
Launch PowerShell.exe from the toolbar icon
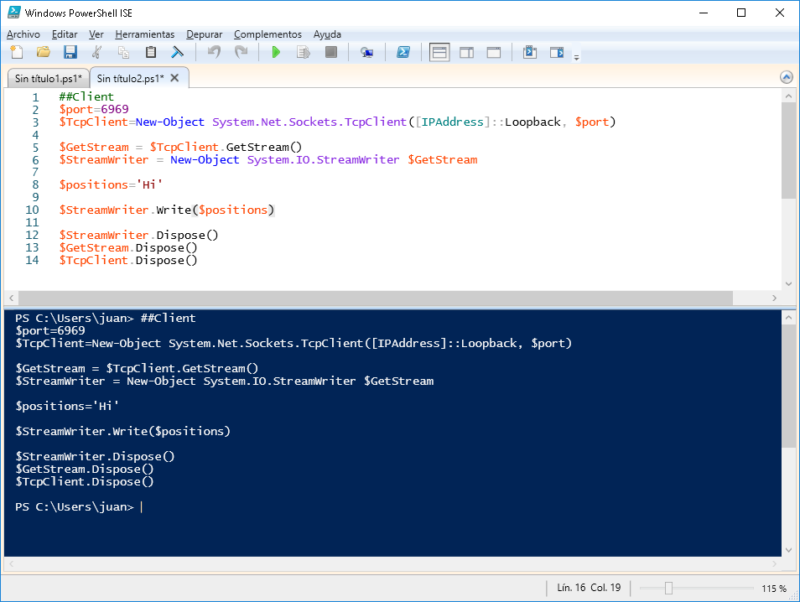404,52
